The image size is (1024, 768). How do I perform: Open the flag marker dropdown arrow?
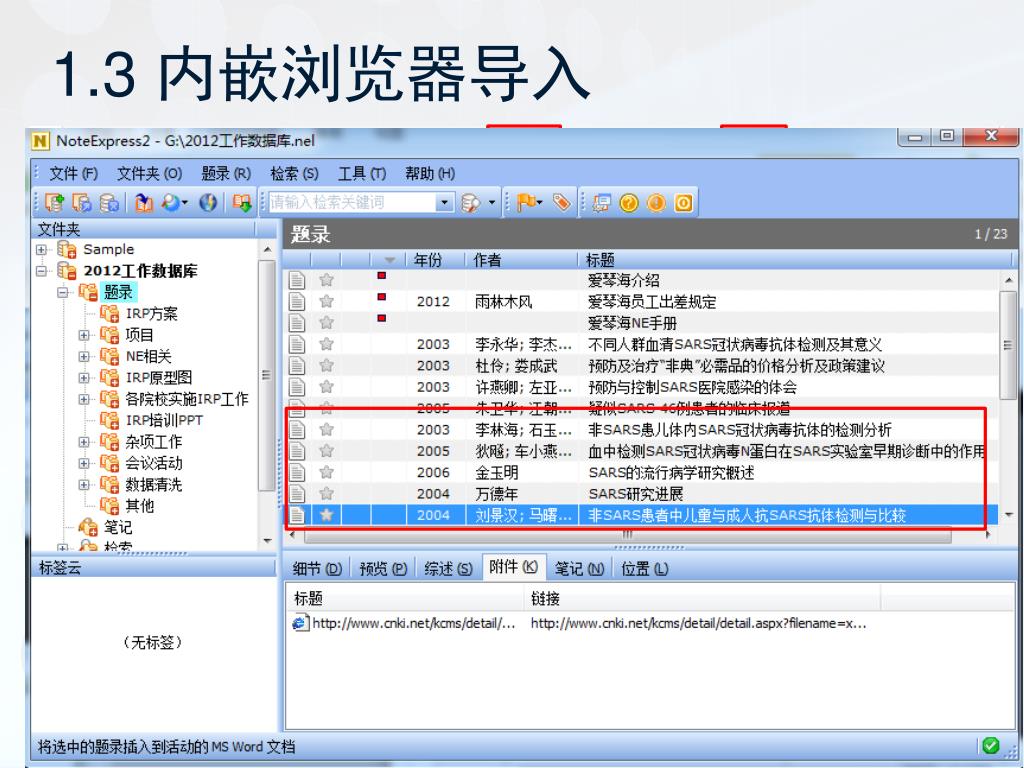539,203
